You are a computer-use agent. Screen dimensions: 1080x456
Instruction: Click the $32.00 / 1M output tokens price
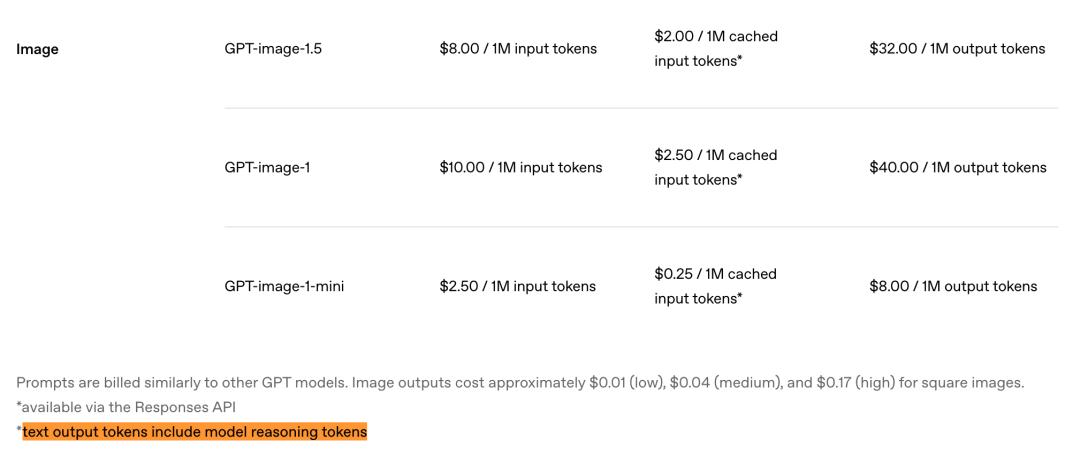tap(957, 49)
